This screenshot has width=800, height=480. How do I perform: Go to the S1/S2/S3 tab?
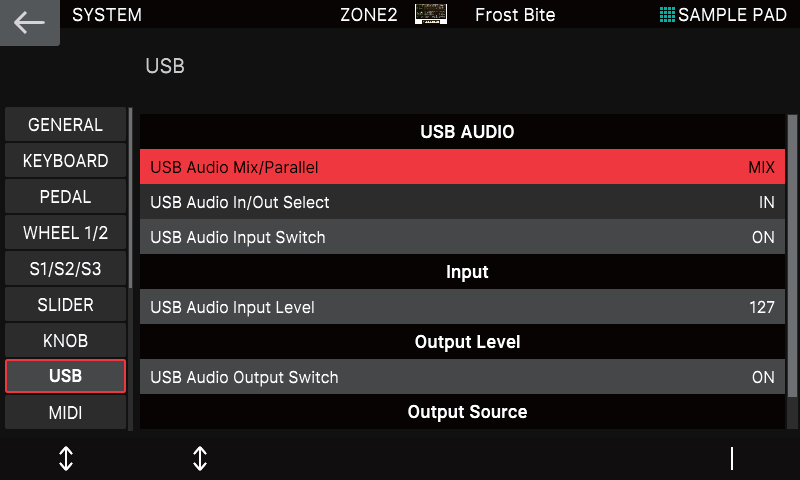click(65, 269)
